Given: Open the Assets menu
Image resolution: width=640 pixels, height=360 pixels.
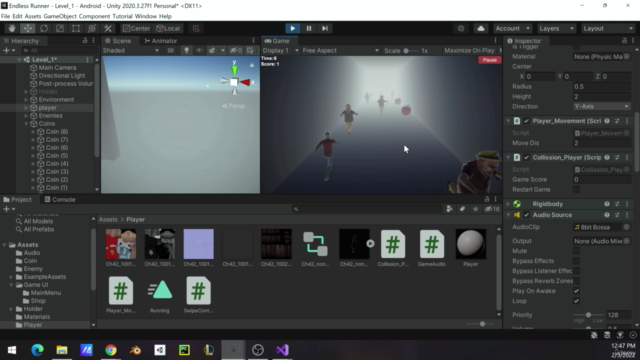Looking at the screenshot, I should click(x=33, y=16).
